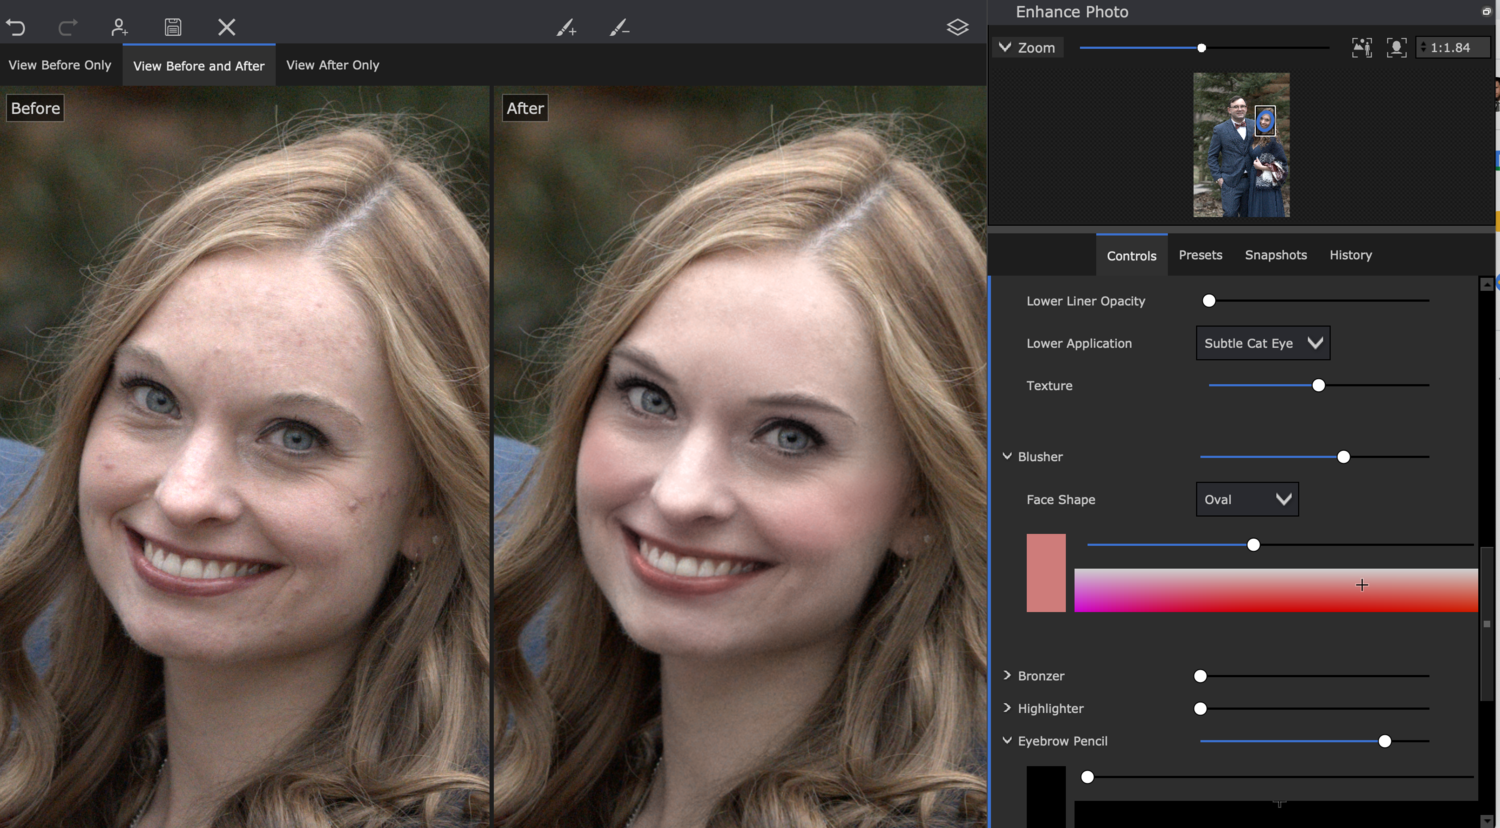The image size is (1500, 828).
Task: Select the brush with minus tool
Action: (x=619, y=28)
